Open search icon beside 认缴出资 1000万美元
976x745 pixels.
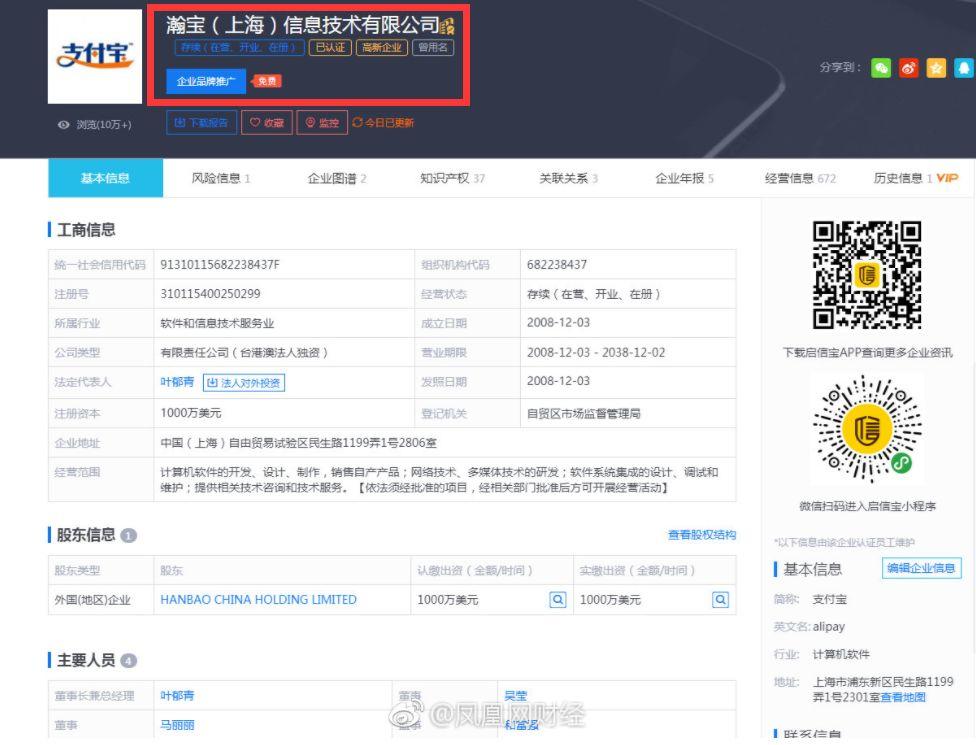(x=558, y=599)
